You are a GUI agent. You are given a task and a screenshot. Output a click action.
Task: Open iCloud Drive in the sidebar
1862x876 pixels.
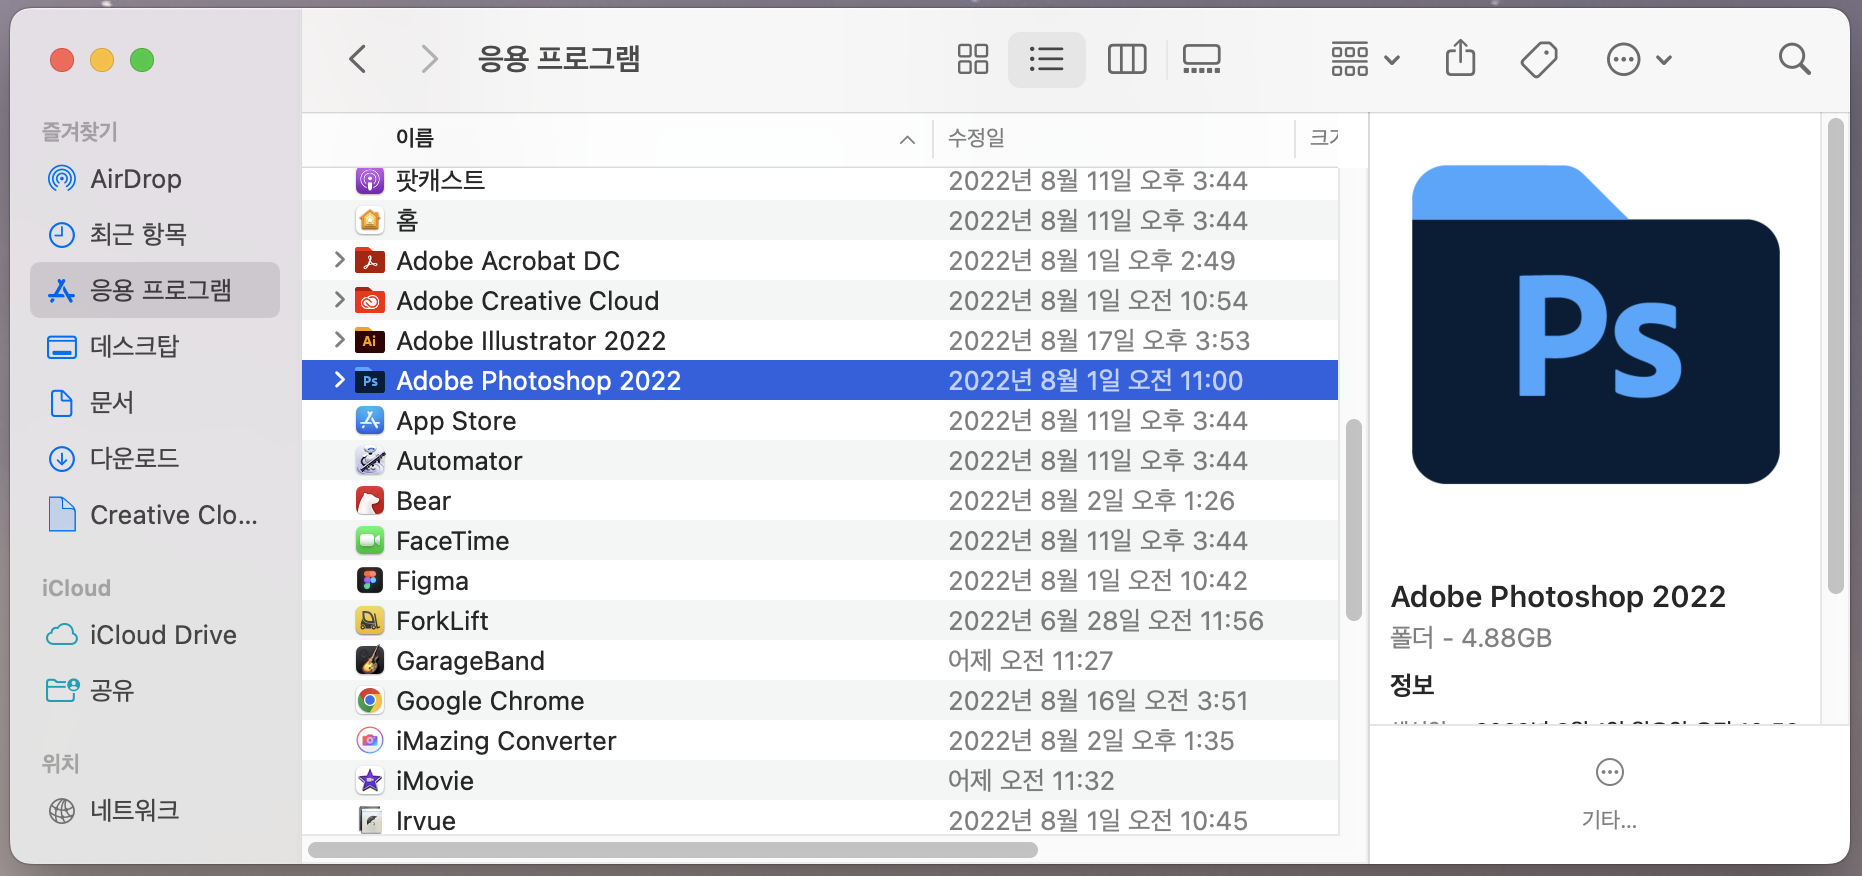155,635
